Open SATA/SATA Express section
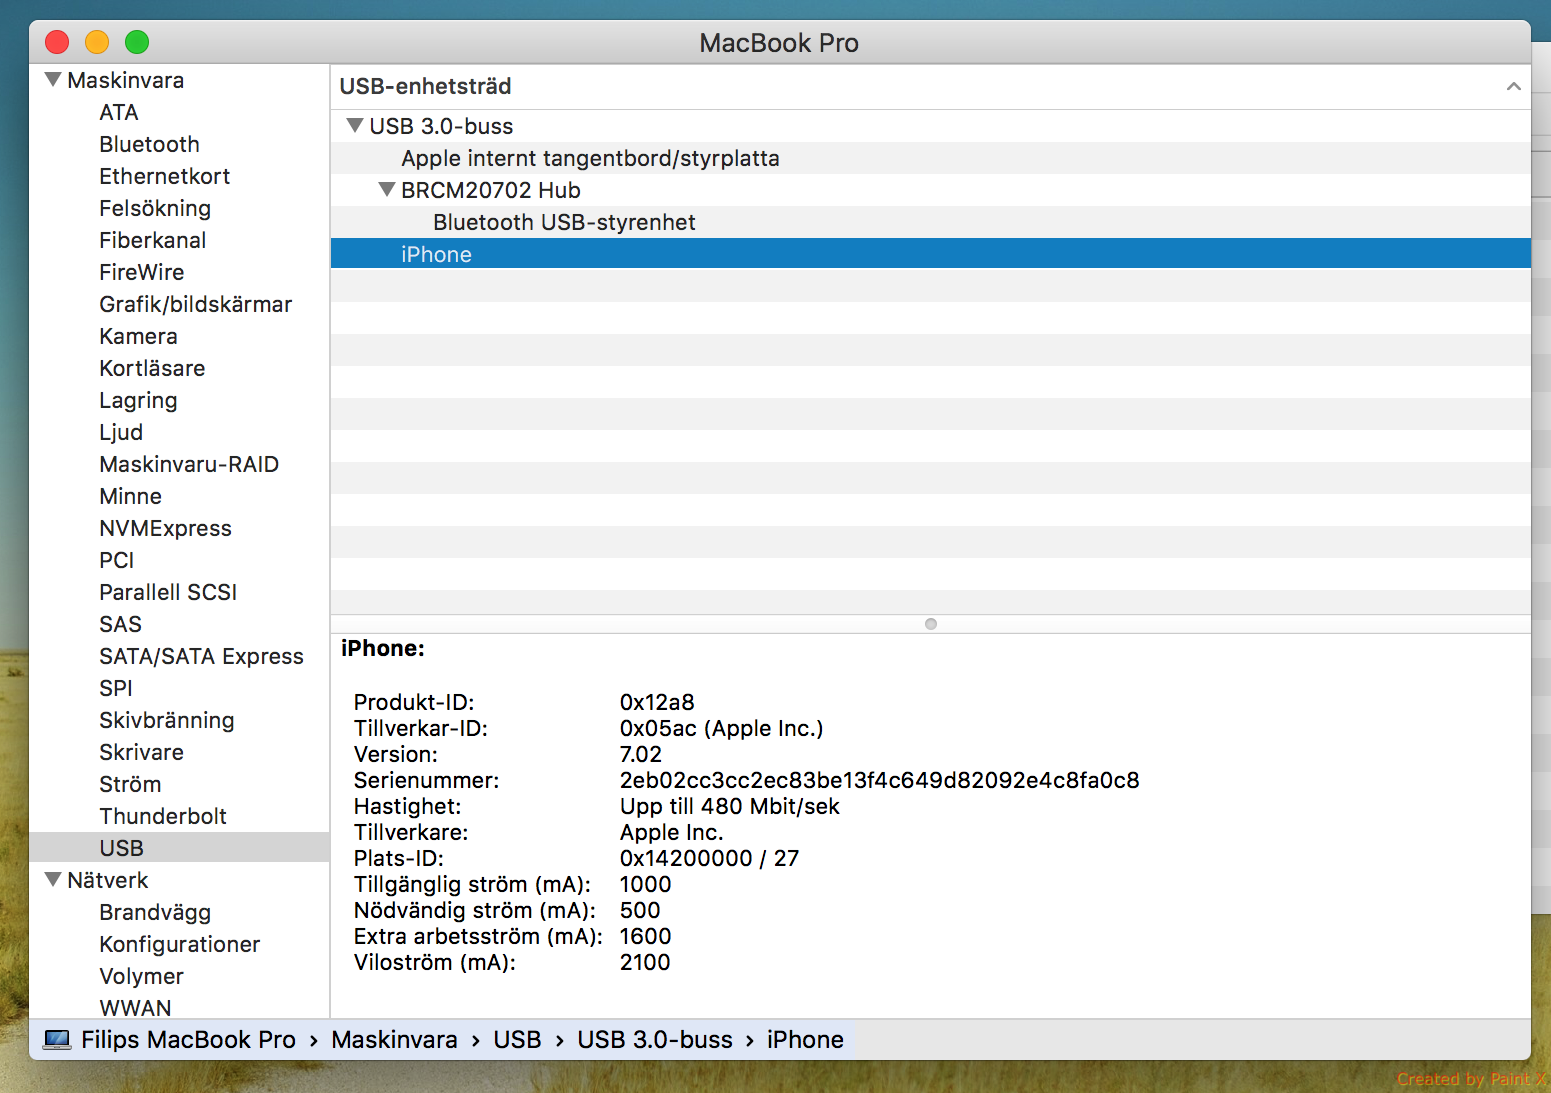Image resolution: width=1551 pixels, height=1093 pixels. click(201, 656)
